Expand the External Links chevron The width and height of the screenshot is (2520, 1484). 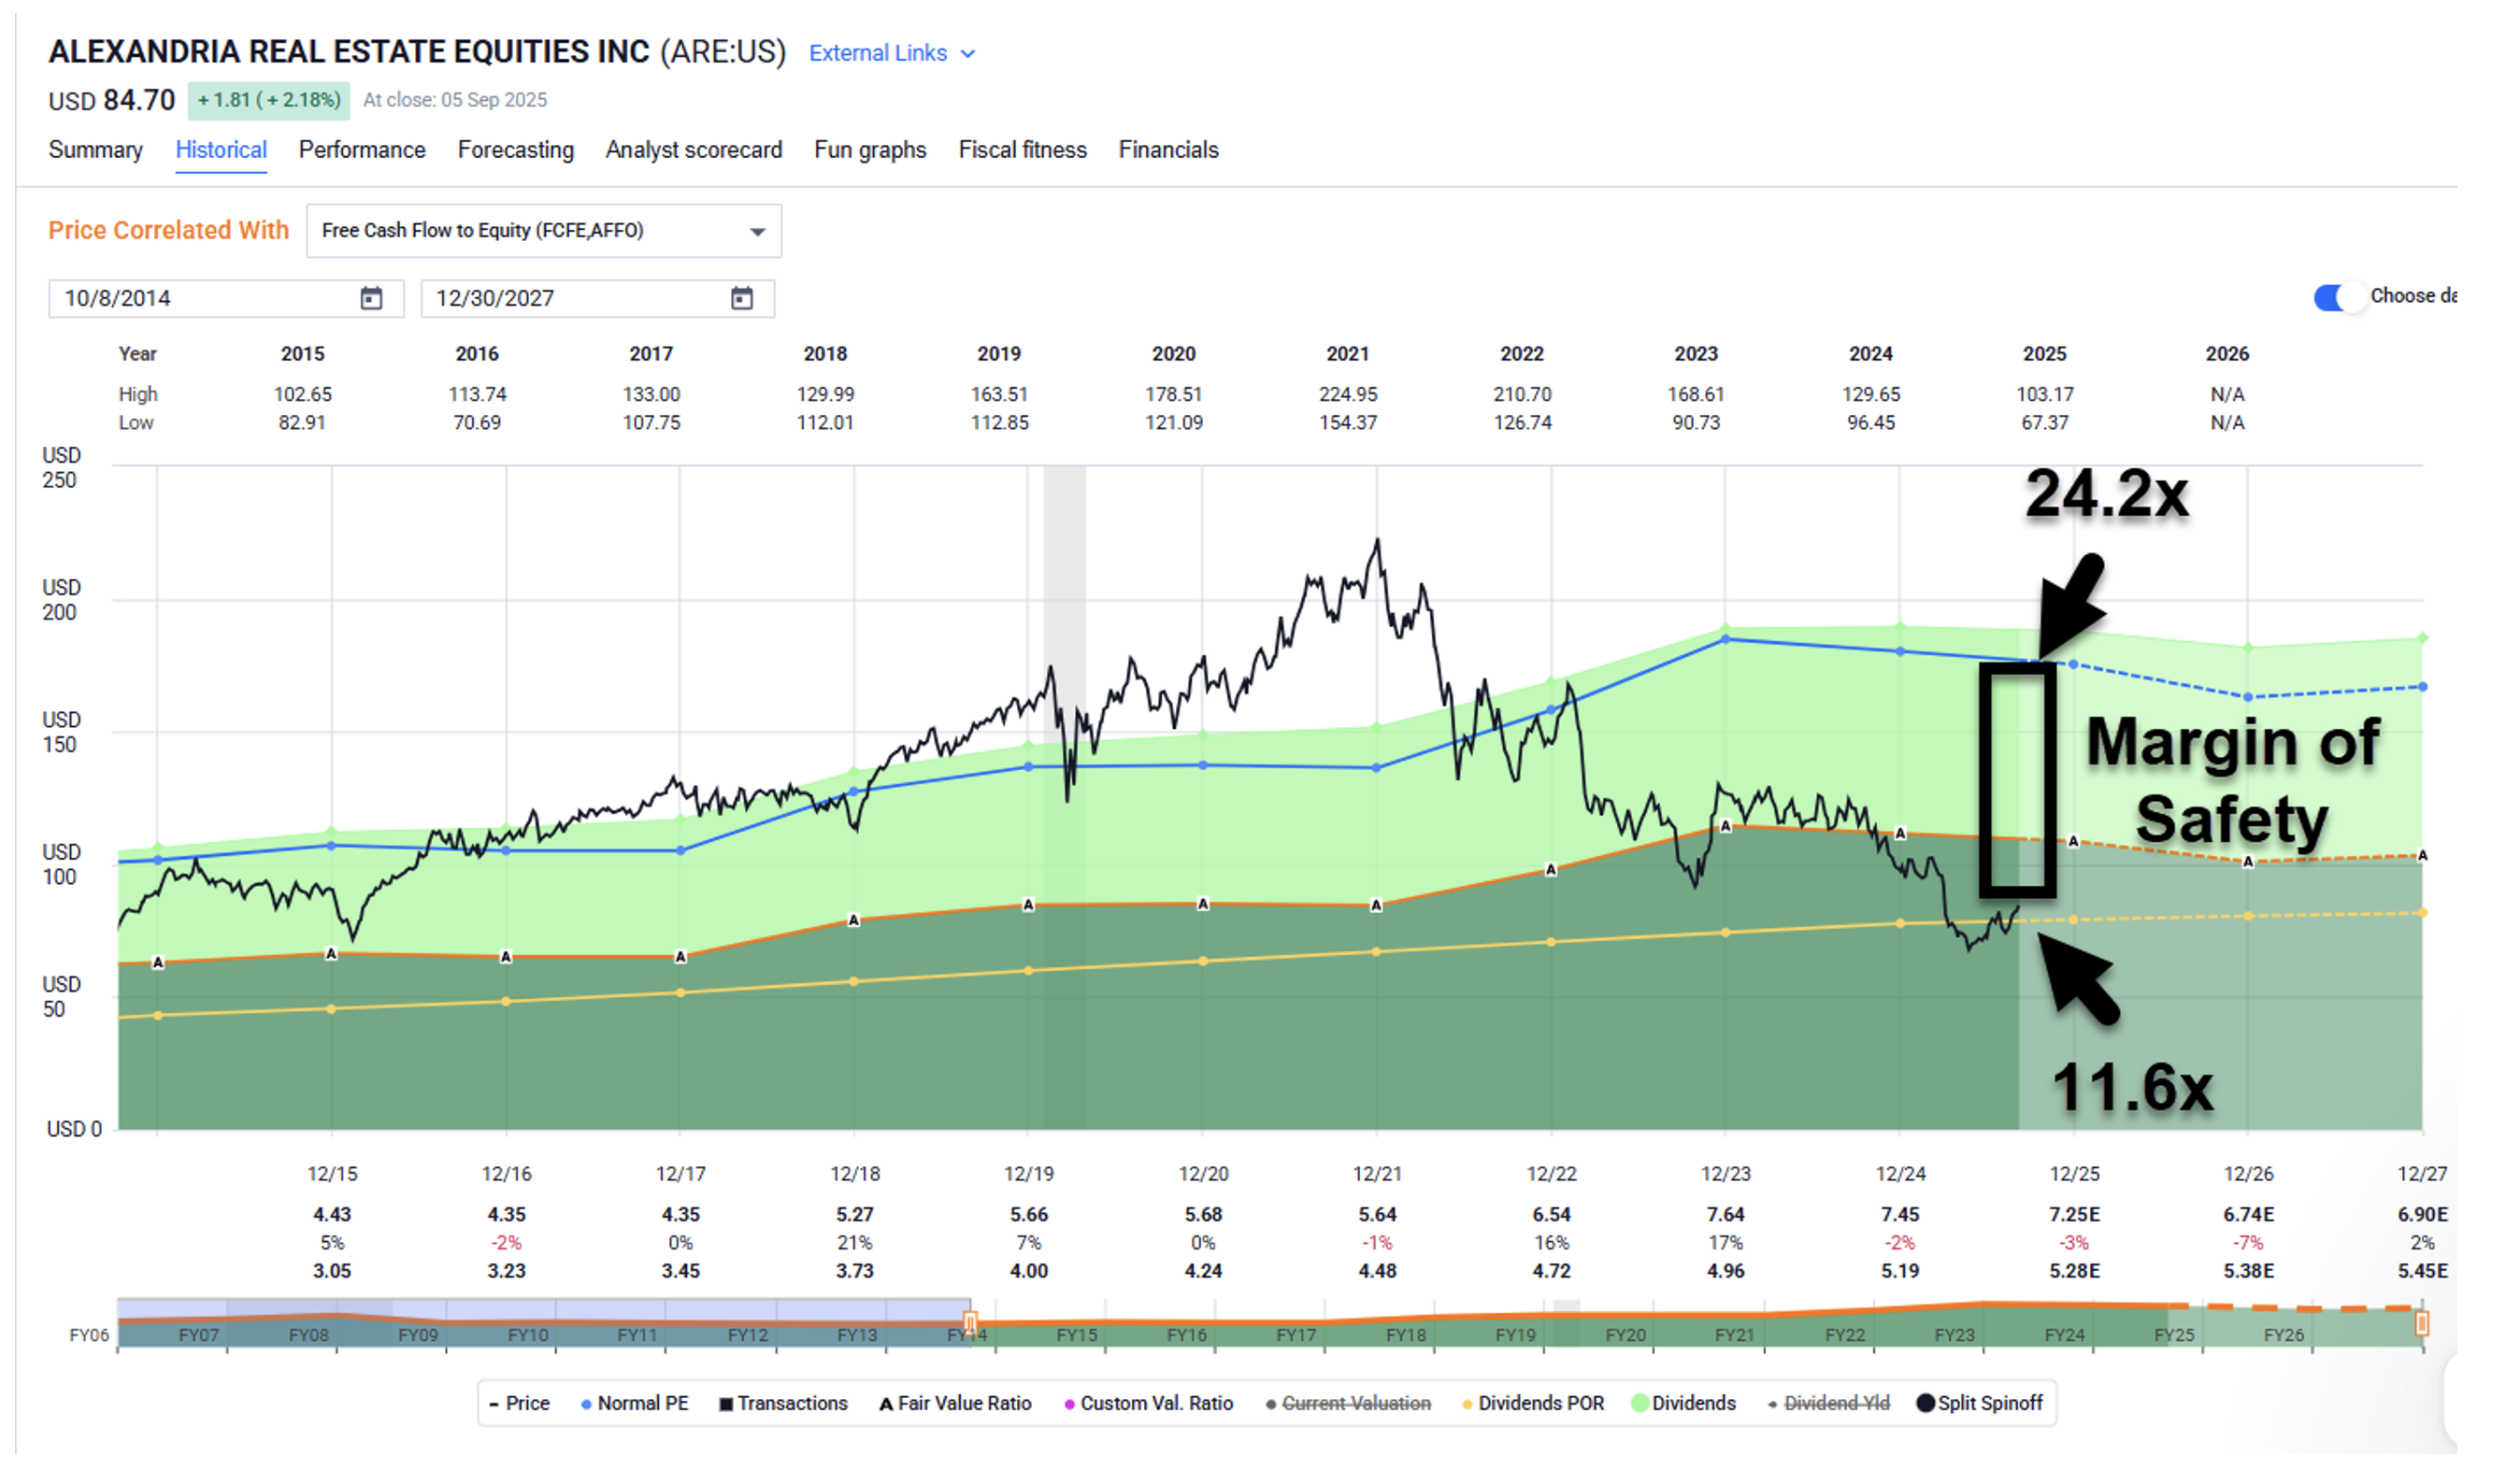[x=968, y=54]
